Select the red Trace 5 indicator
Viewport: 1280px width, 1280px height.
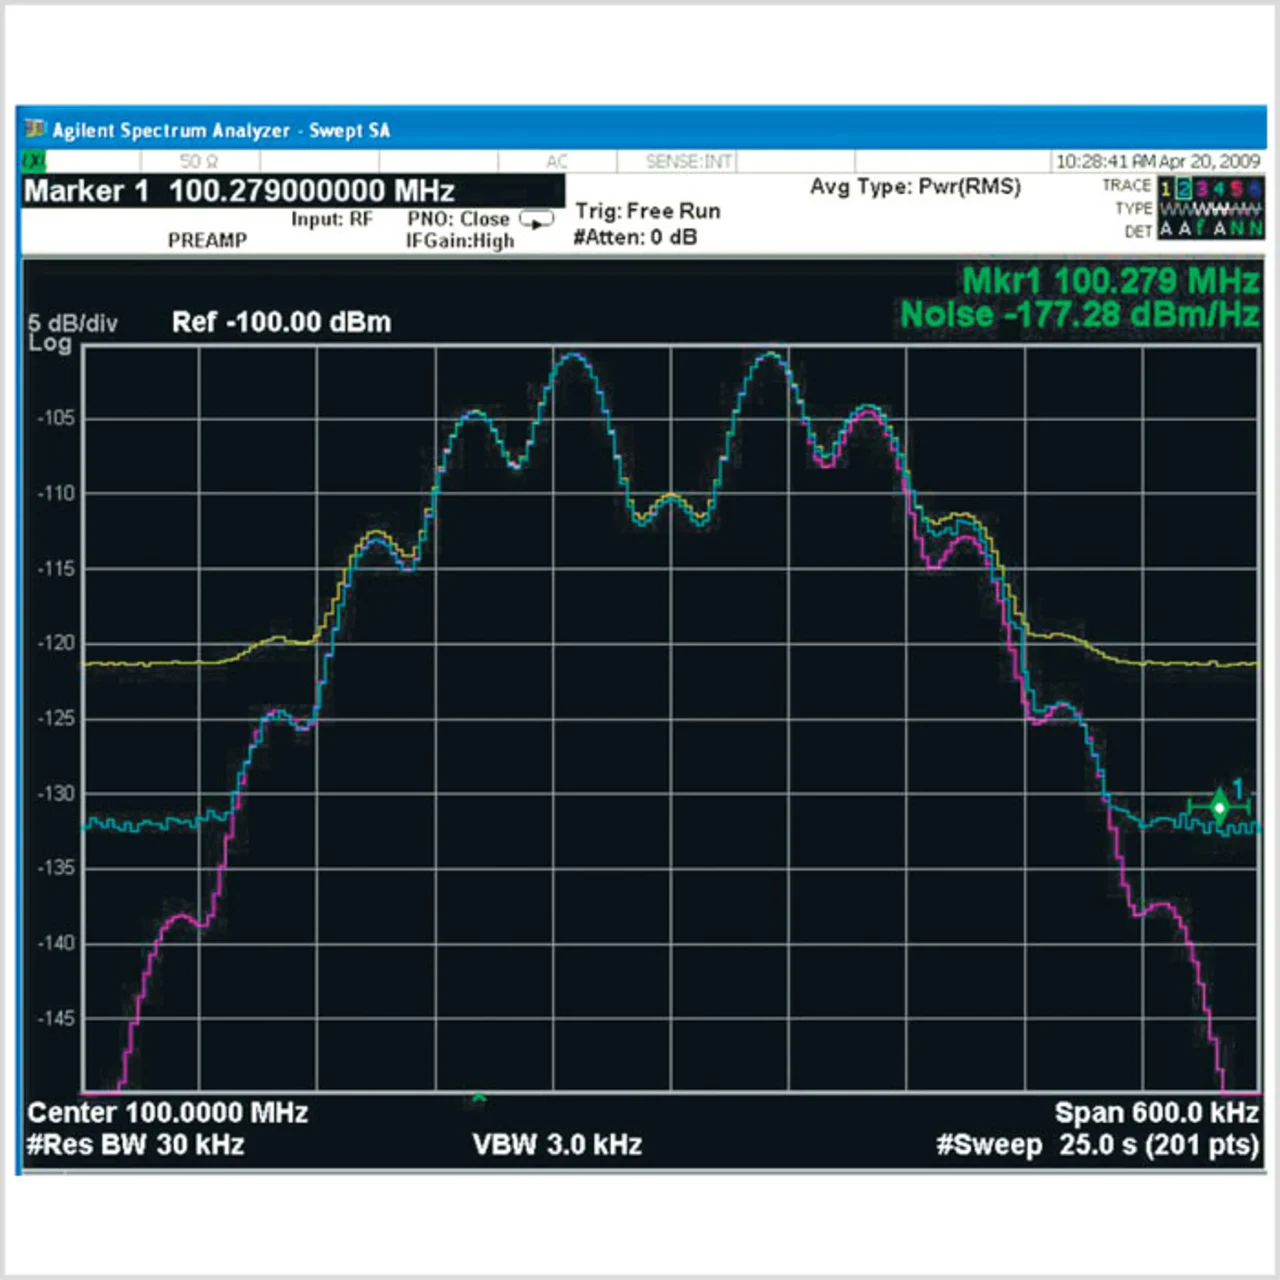coord(1236,188)
